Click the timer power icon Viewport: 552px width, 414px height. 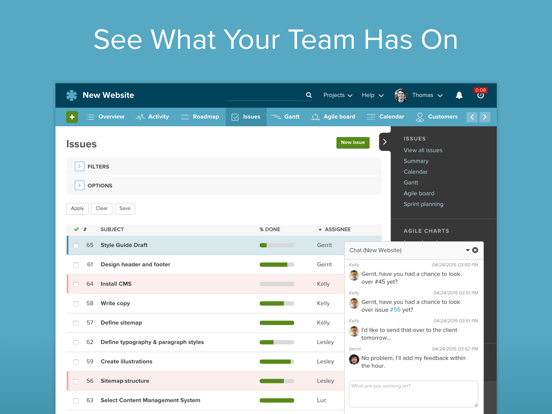[480, 96]
